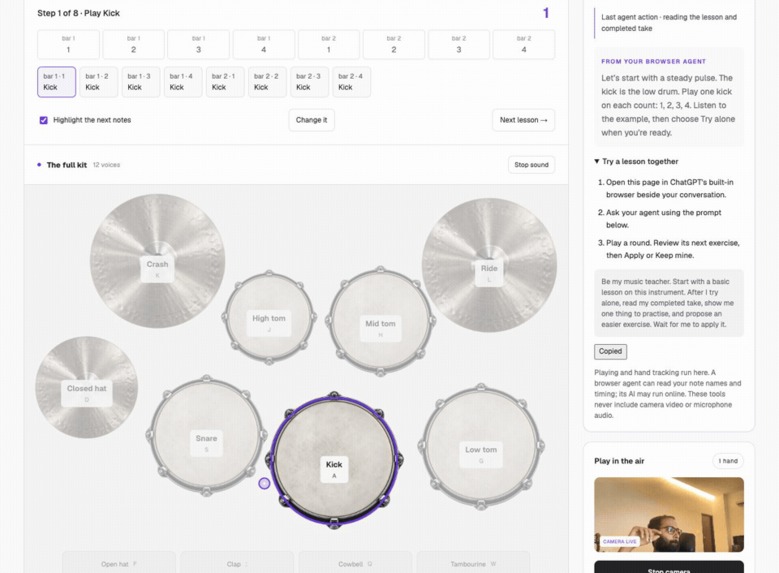Strike the High tom drum

coord(269,318)
